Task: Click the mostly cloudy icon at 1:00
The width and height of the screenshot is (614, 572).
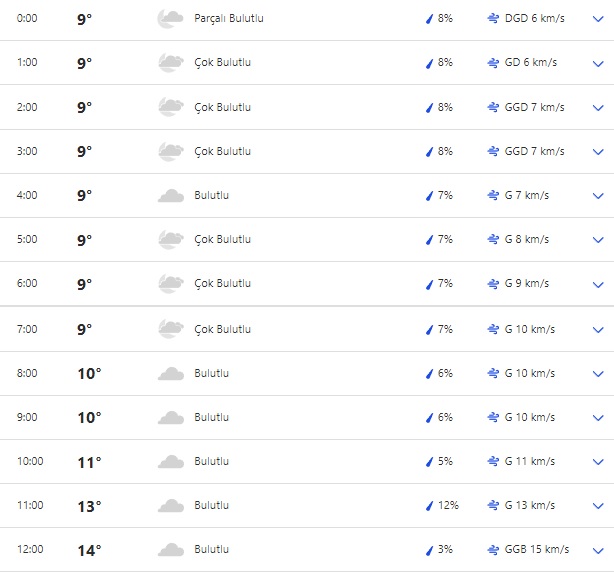Action: (x=170, y=62)
